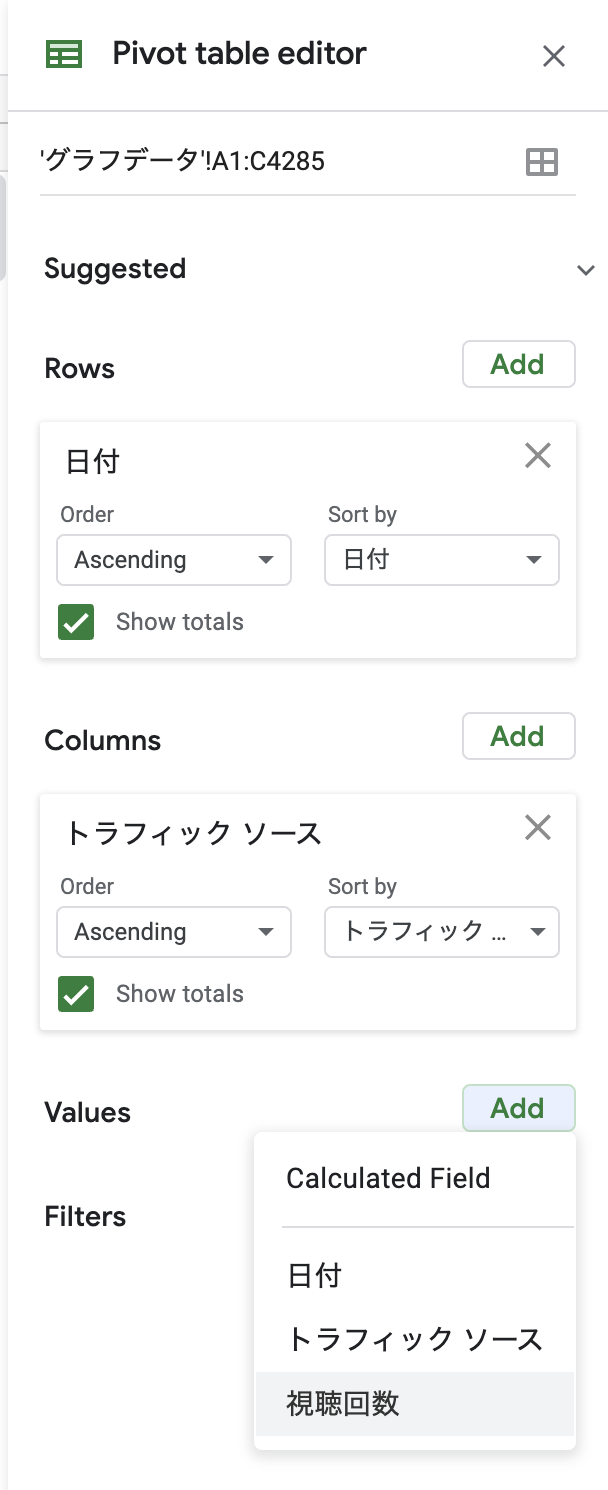Image resolution: width=608 pixels, height=1490 pixels.
Task: Click Add button next to Rows
Action: pyautogui.click(x=518, y=364)
